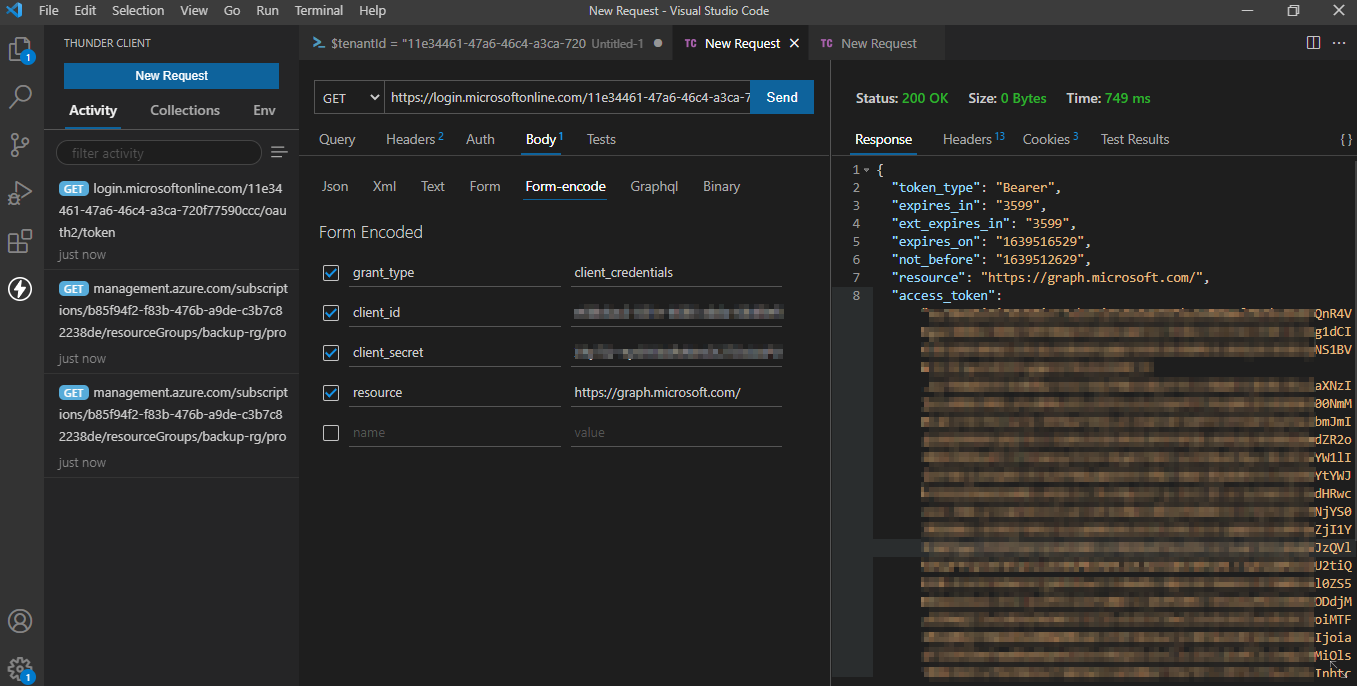Image resolution: width=1357 pixels, height=686 pixels.
Task: Select the Json body type
Action: [335, 186]
